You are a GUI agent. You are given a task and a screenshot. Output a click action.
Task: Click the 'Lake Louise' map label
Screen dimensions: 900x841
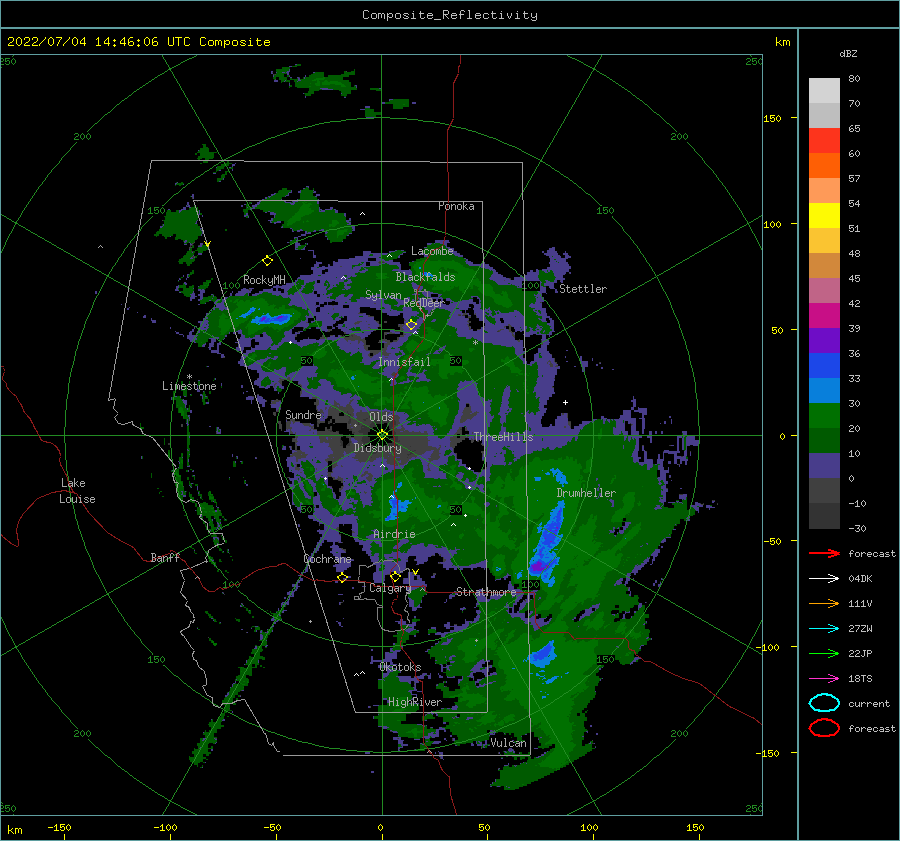pos(77,491)
